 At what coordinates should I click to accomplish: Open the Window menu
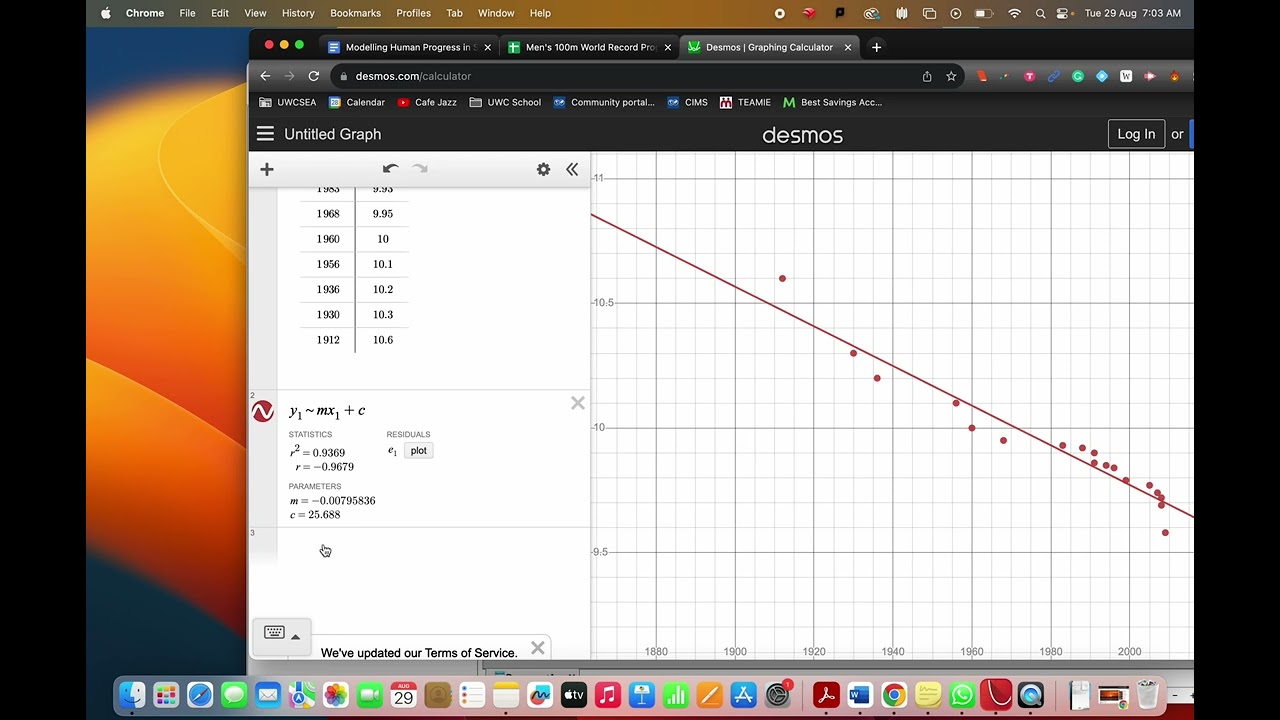[x=496, y=13]
